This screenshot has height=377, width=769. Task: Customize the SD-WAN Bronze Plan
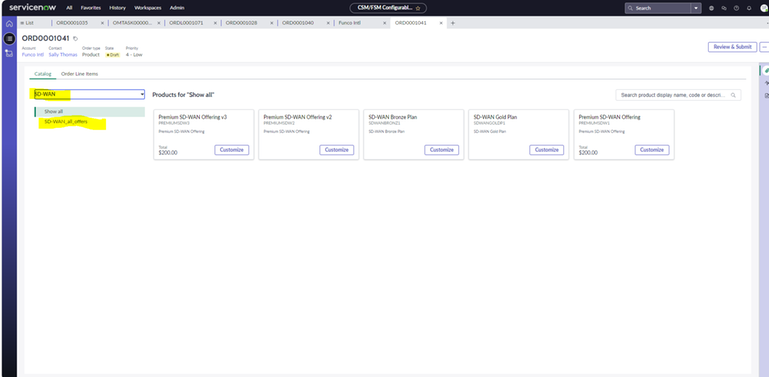[441, 150]
